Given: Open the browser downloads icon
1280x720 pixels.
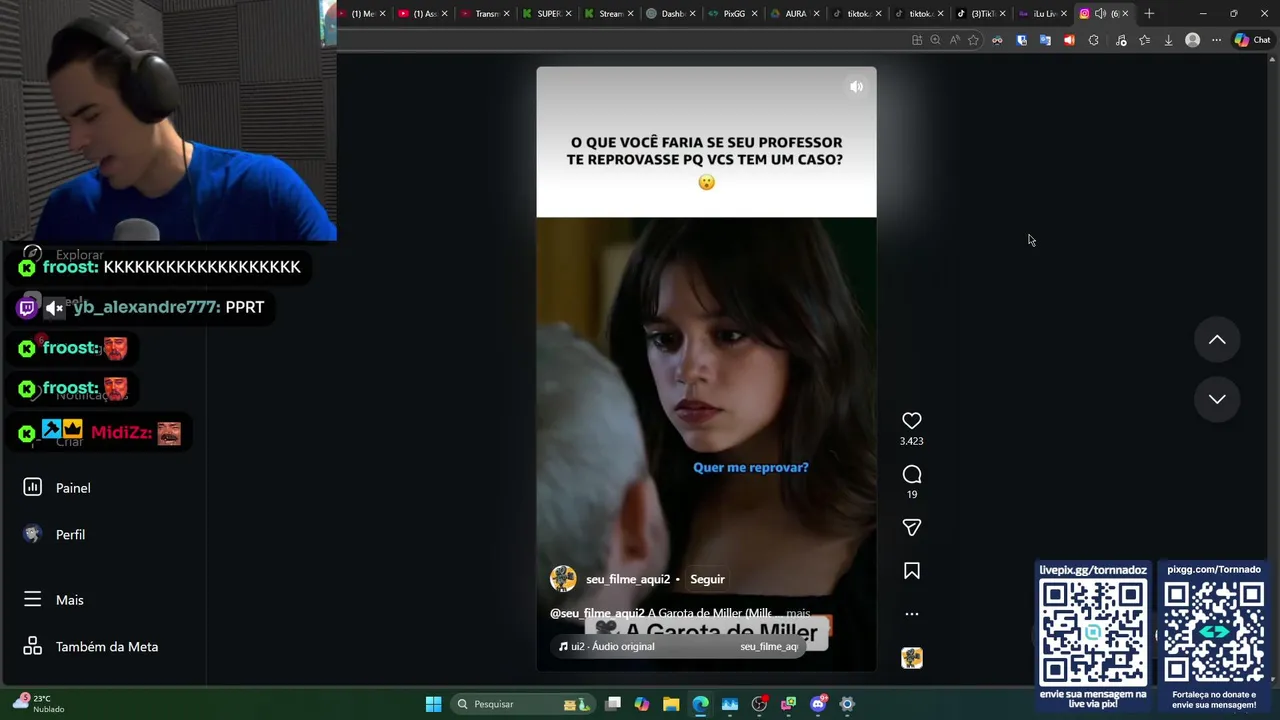Looking at the screenshot, I should pyautogui.click(x=1168, y=40).
